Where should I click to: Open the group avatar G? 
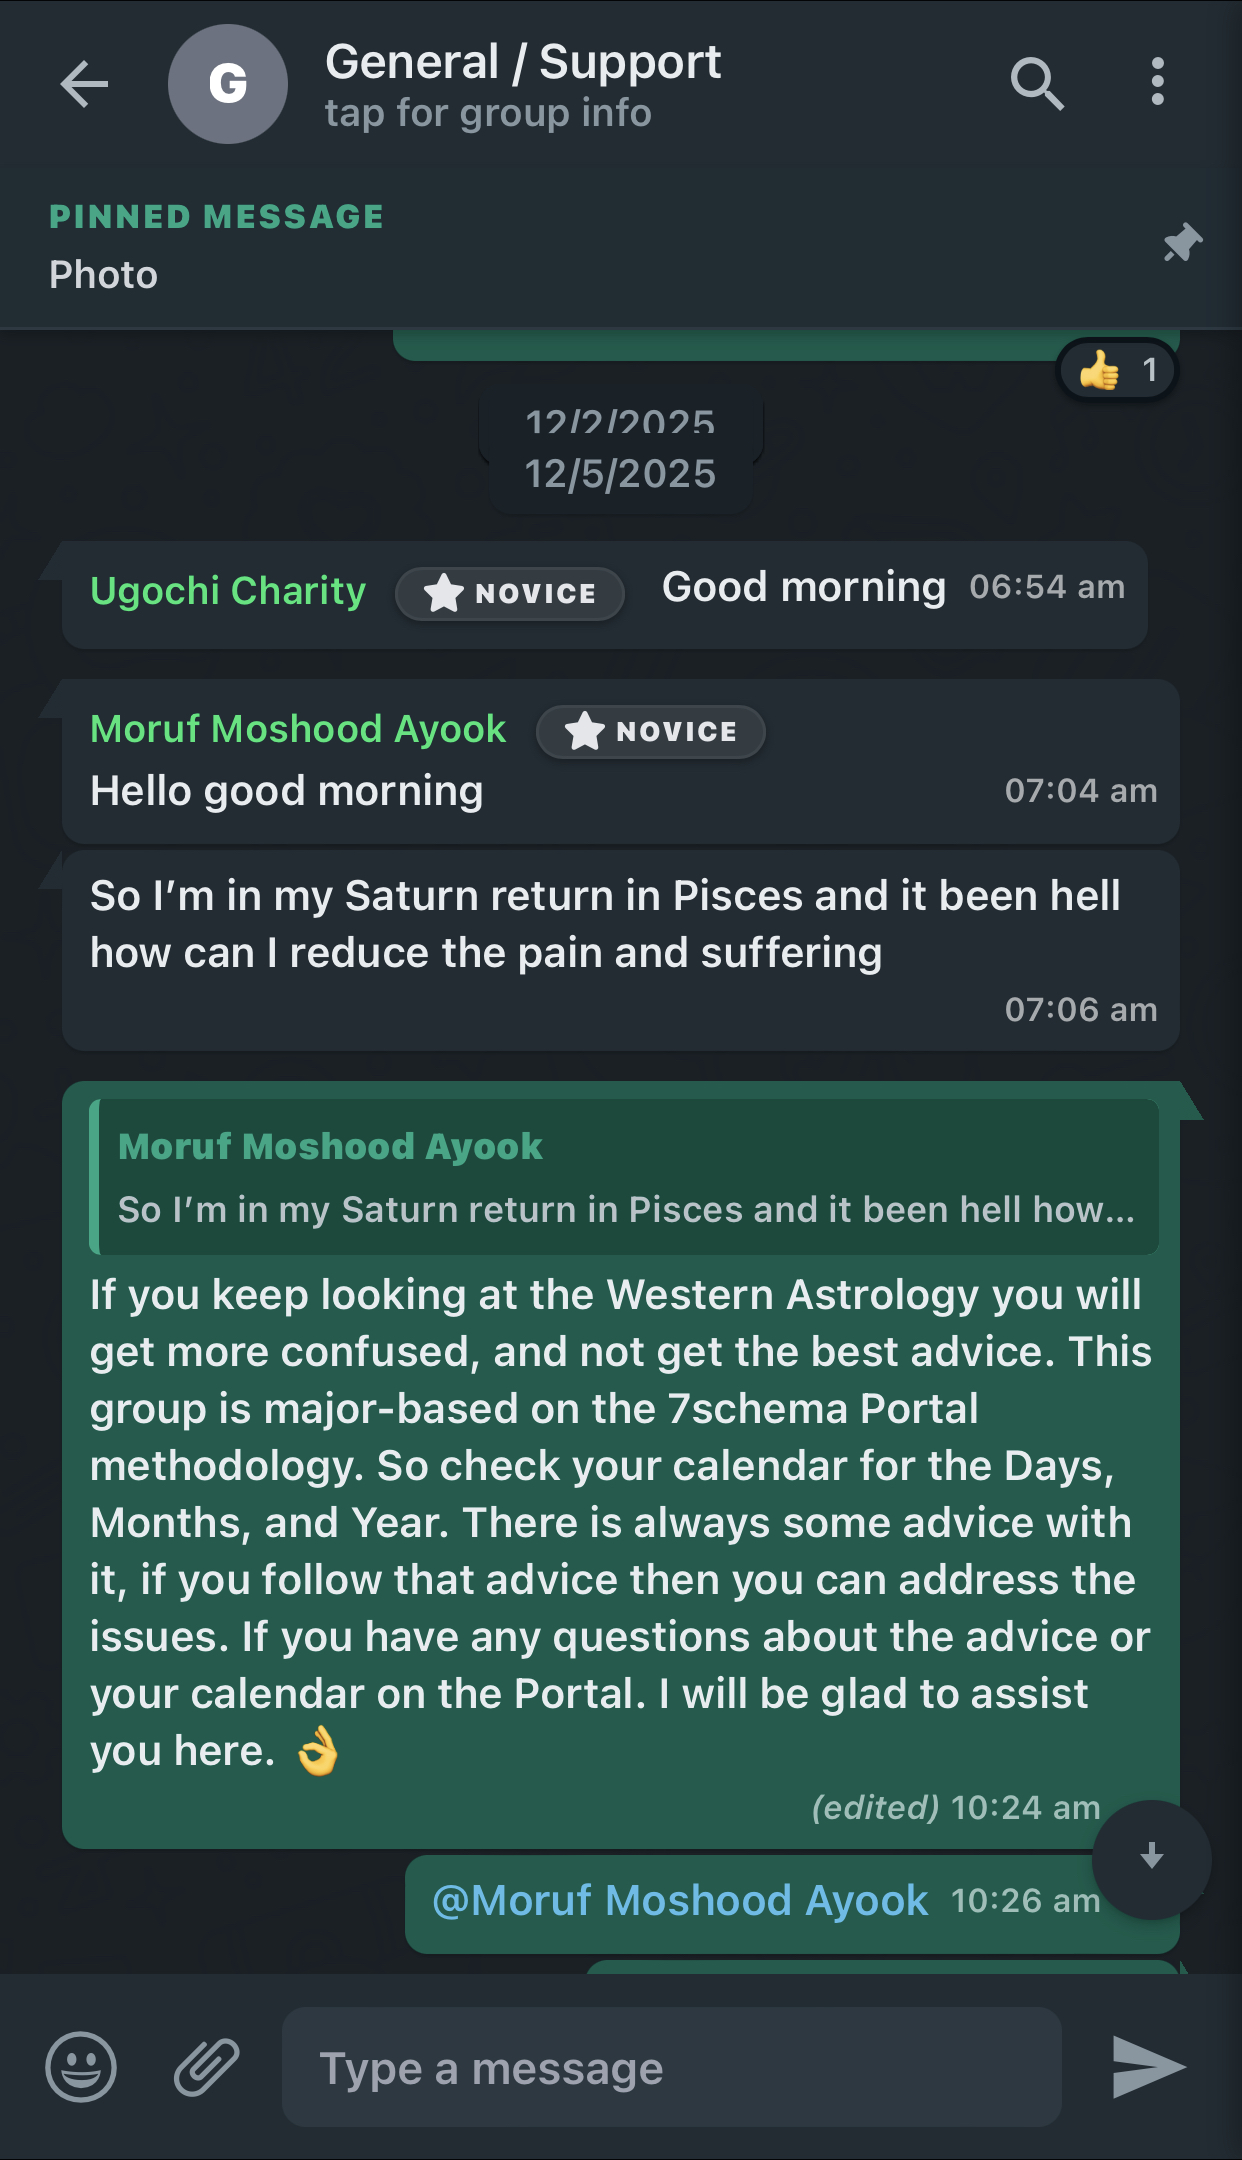click(x=228, y=84)
